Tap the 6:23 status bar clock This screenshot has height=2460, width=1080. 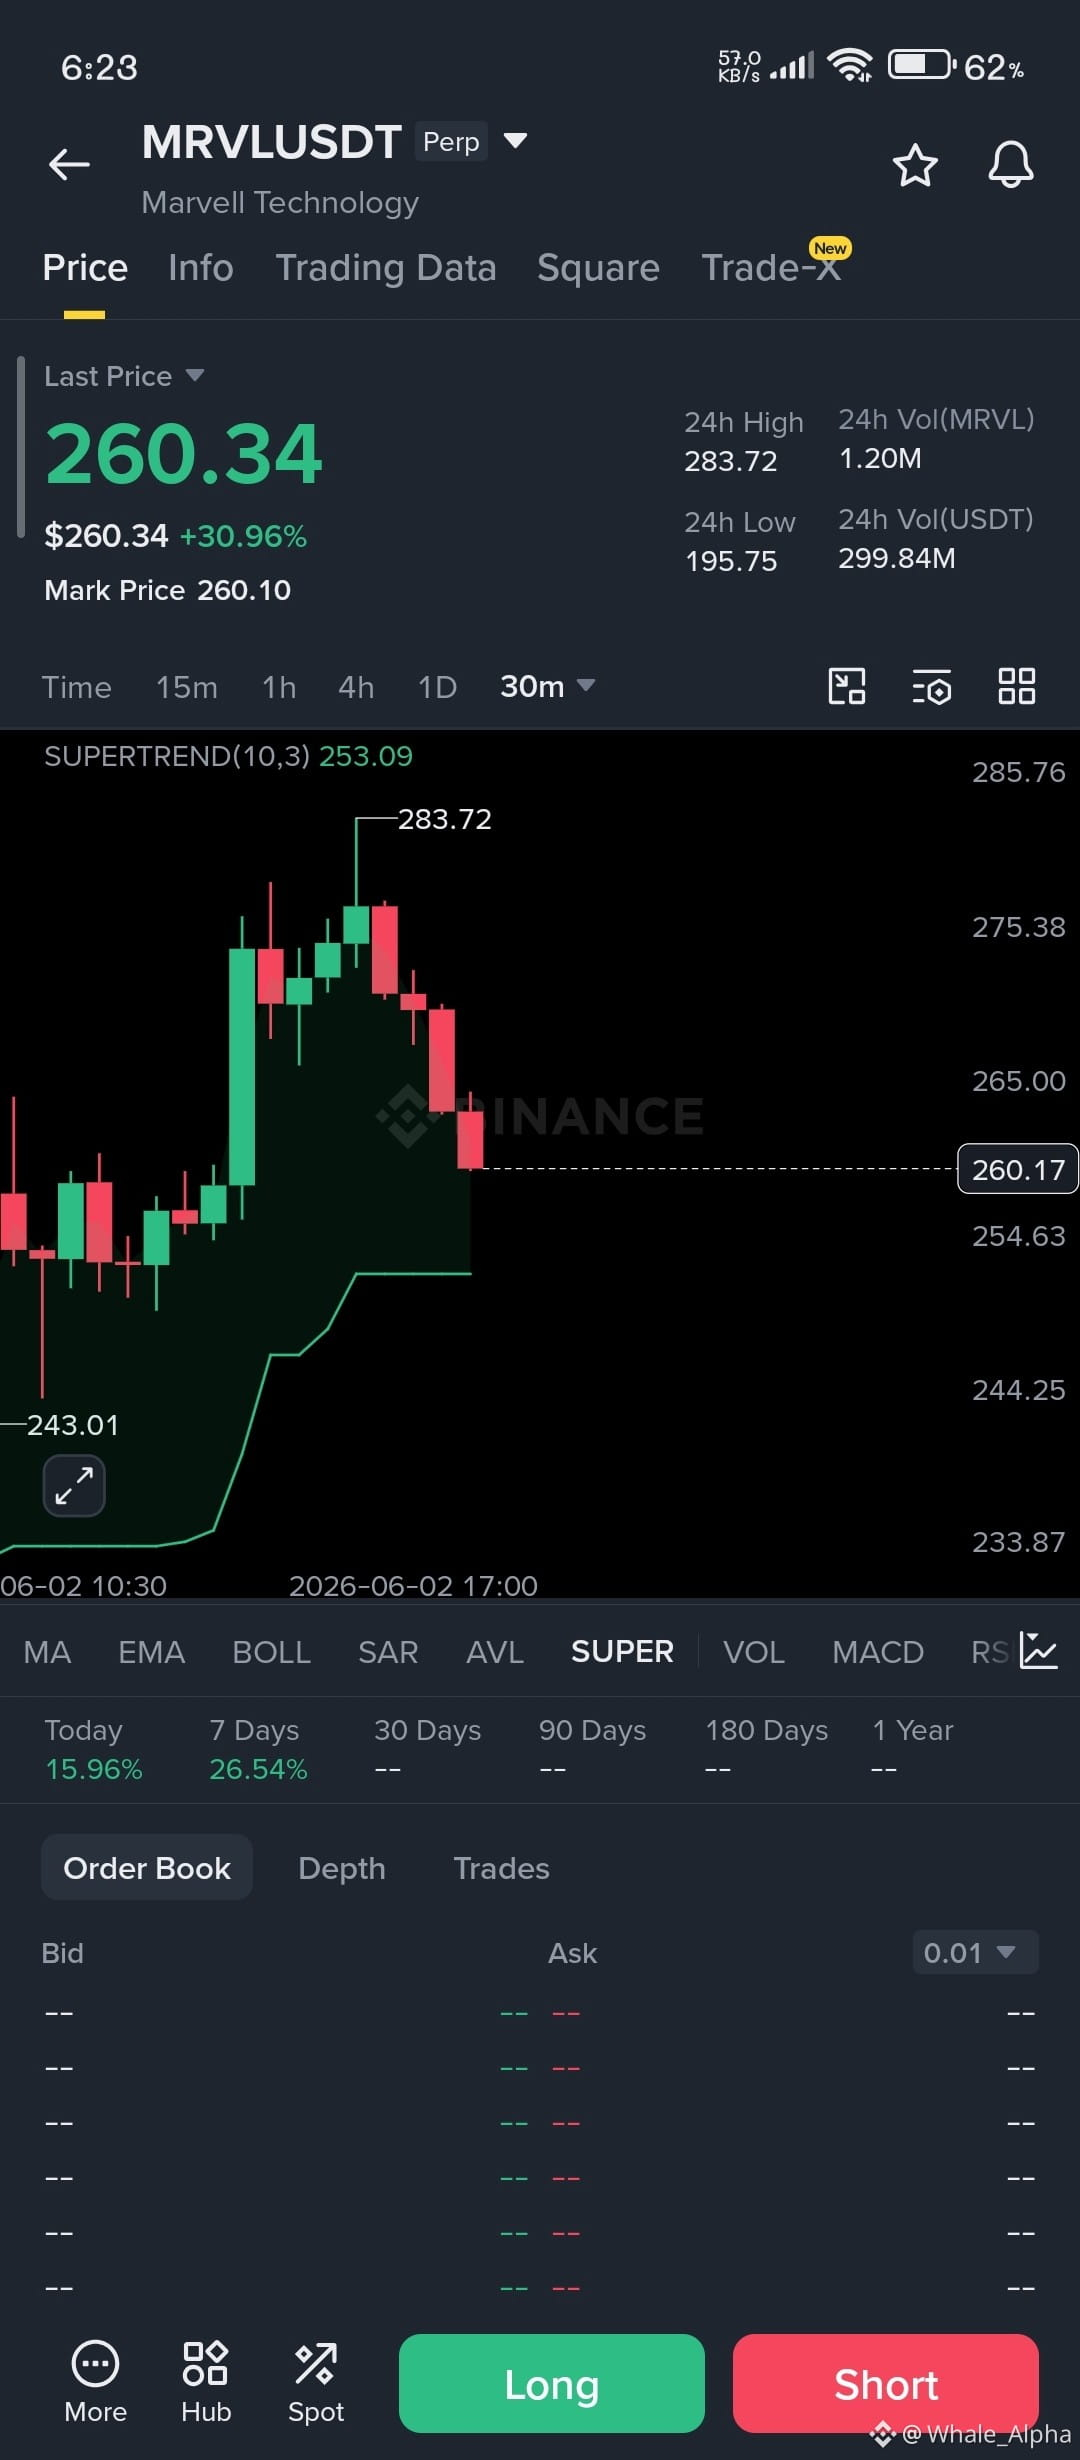pyautogui.click(x=99, y=67)
